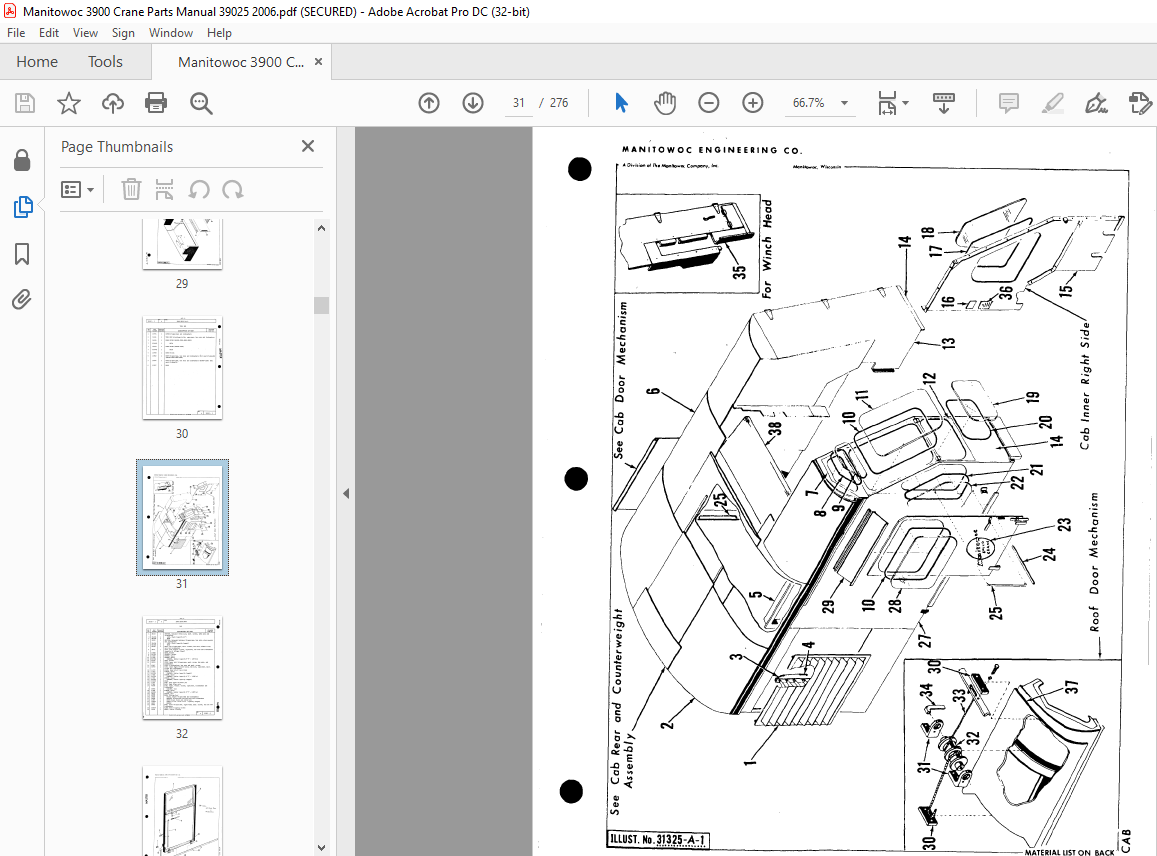The width and height of the screenshot is (1157, 856).
Task: Open the Edit menu
Action: (x=49, y=32)
